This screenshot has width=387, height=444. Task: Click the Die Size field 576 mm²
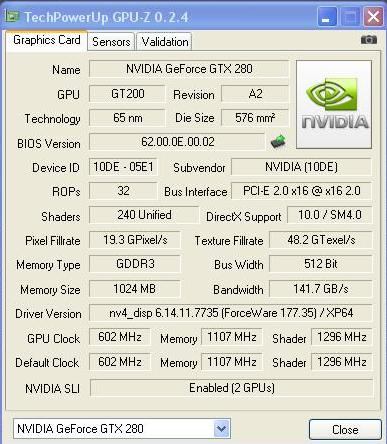255,118
